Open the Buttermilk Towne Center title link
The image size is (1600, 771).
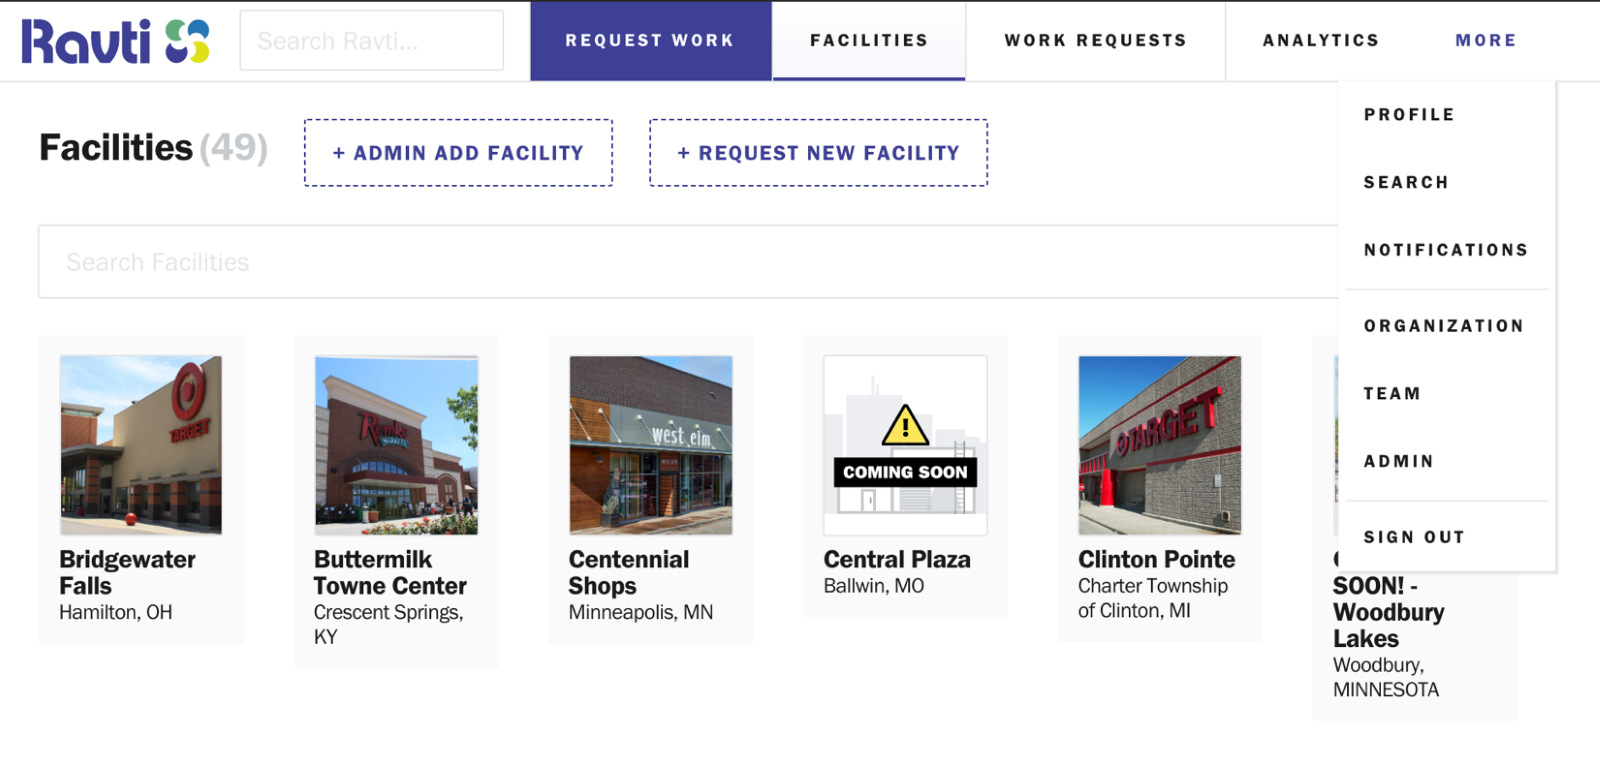point(390,573)
